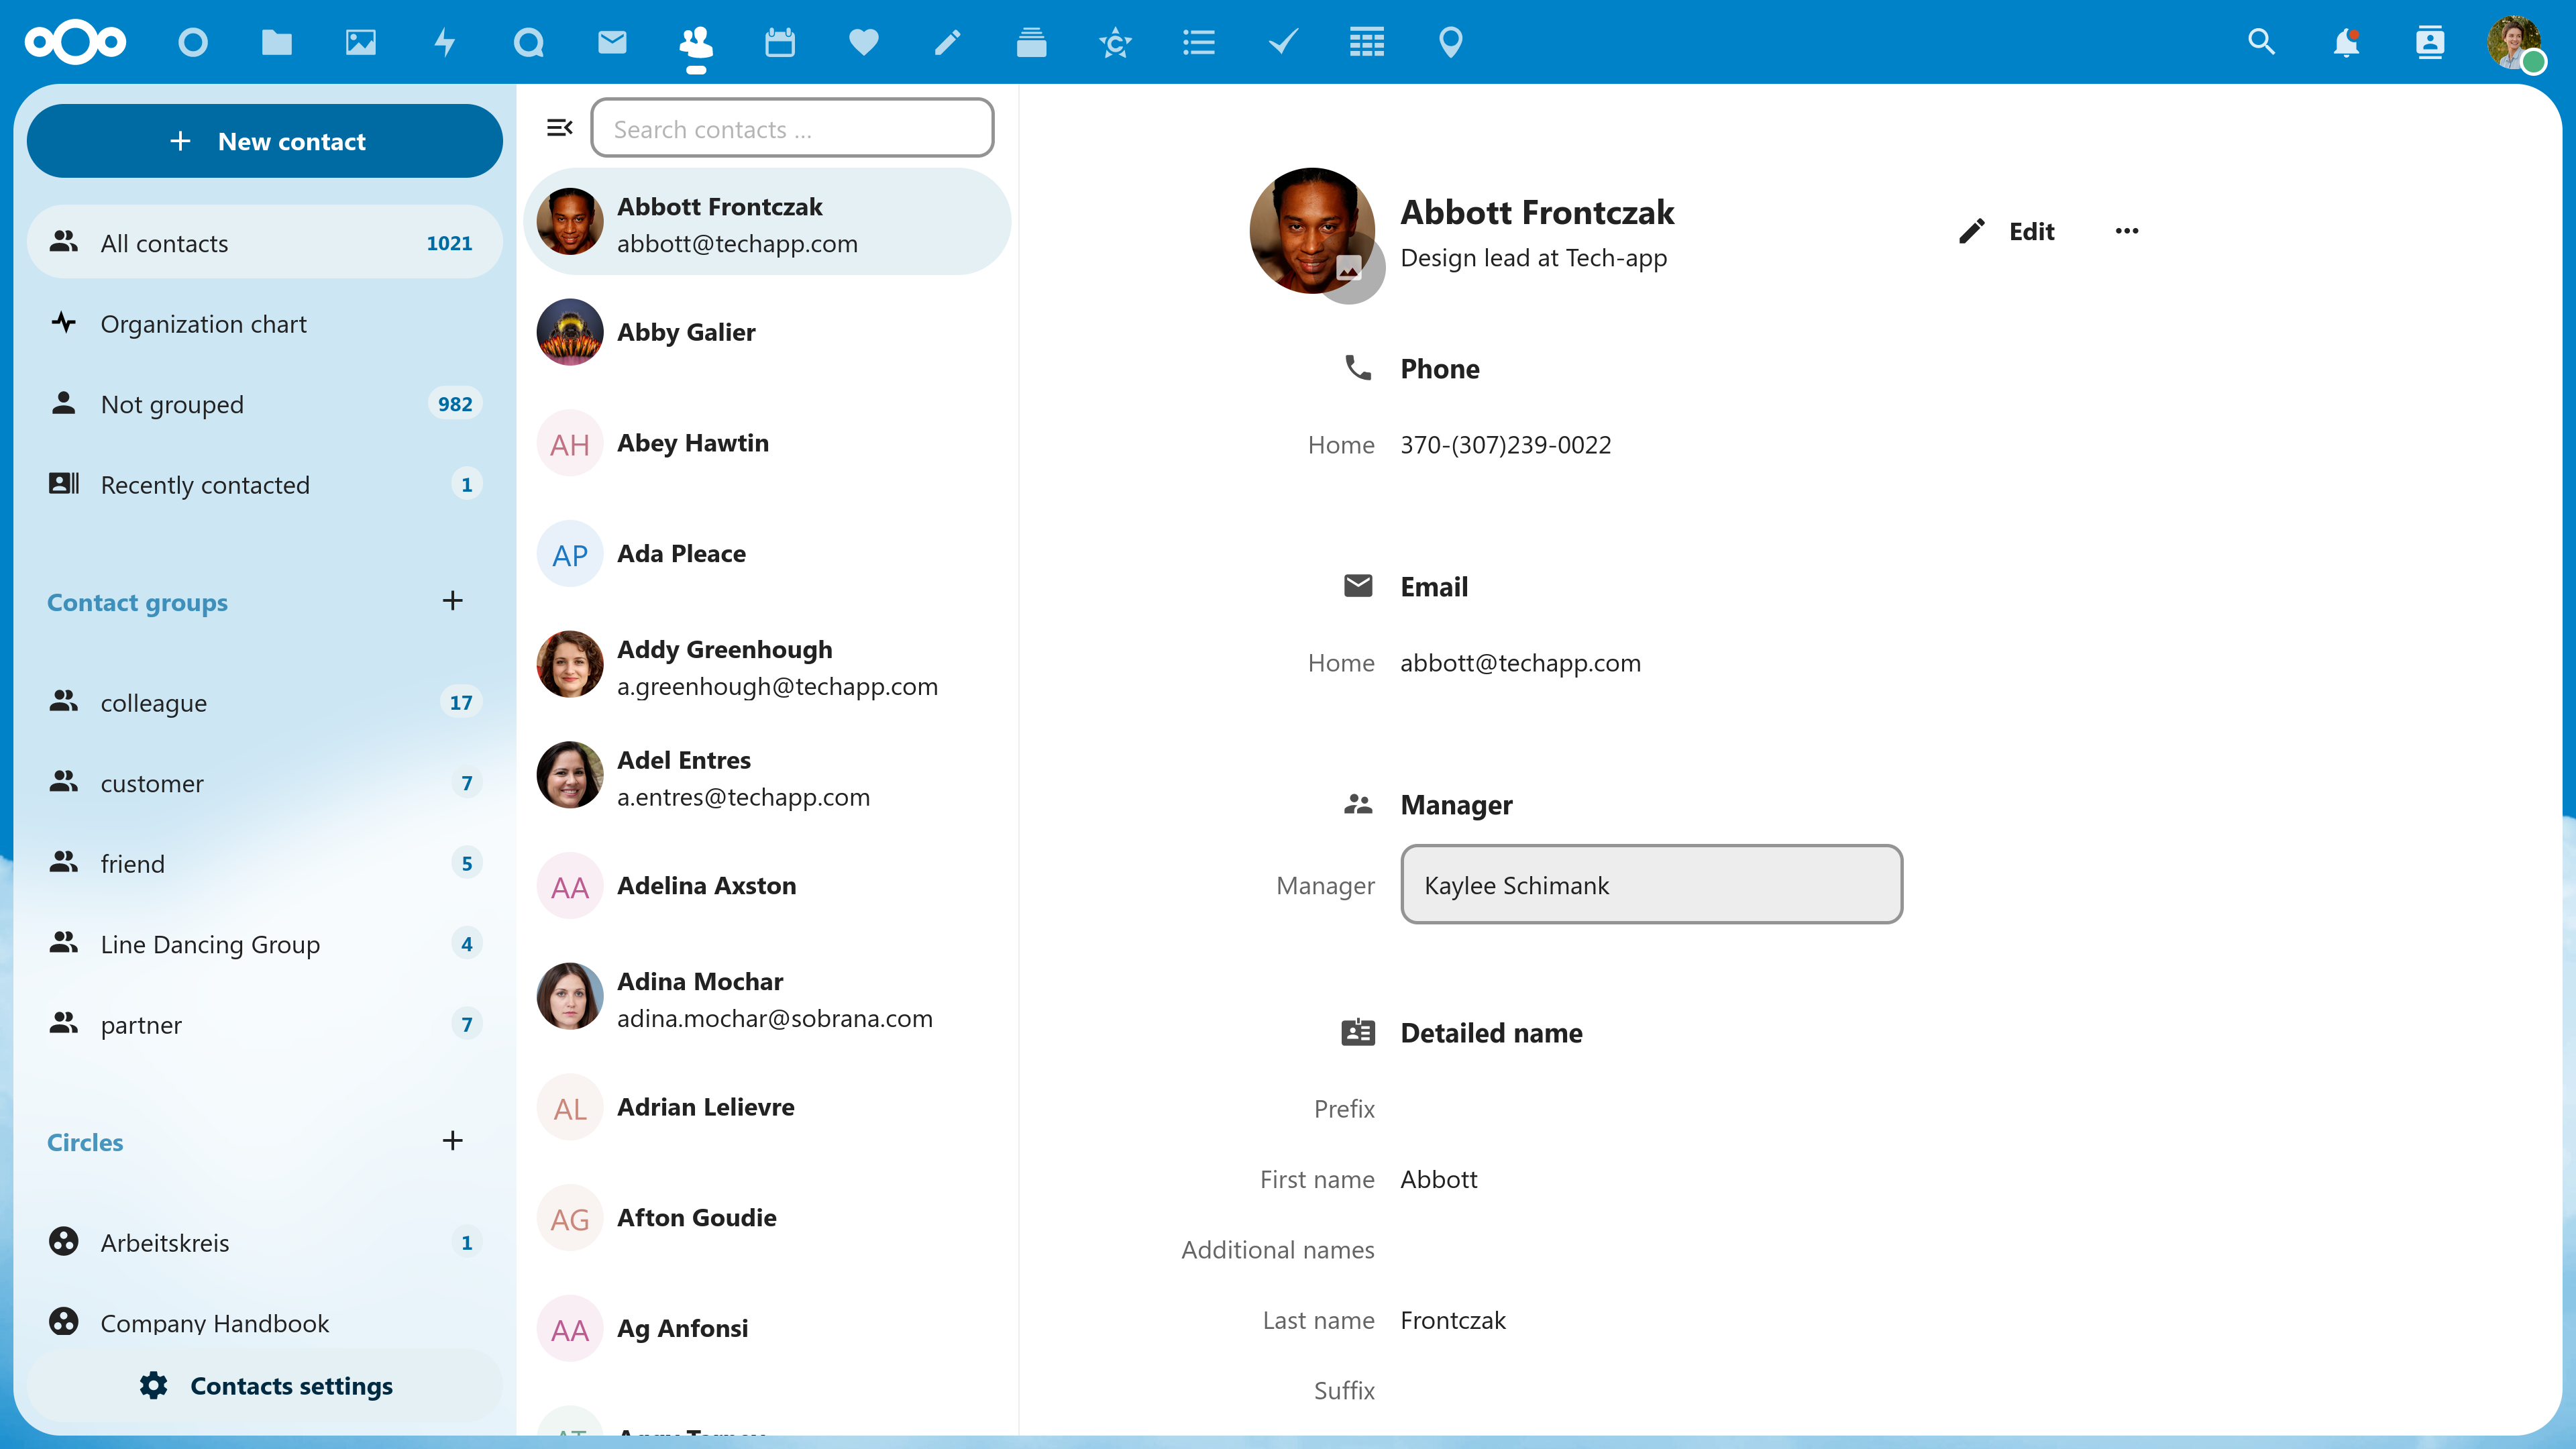Open Arbeitskreis circle
This screenshot has height=1449, width=2576.
pyautogui.click(x=265, y=1243)
